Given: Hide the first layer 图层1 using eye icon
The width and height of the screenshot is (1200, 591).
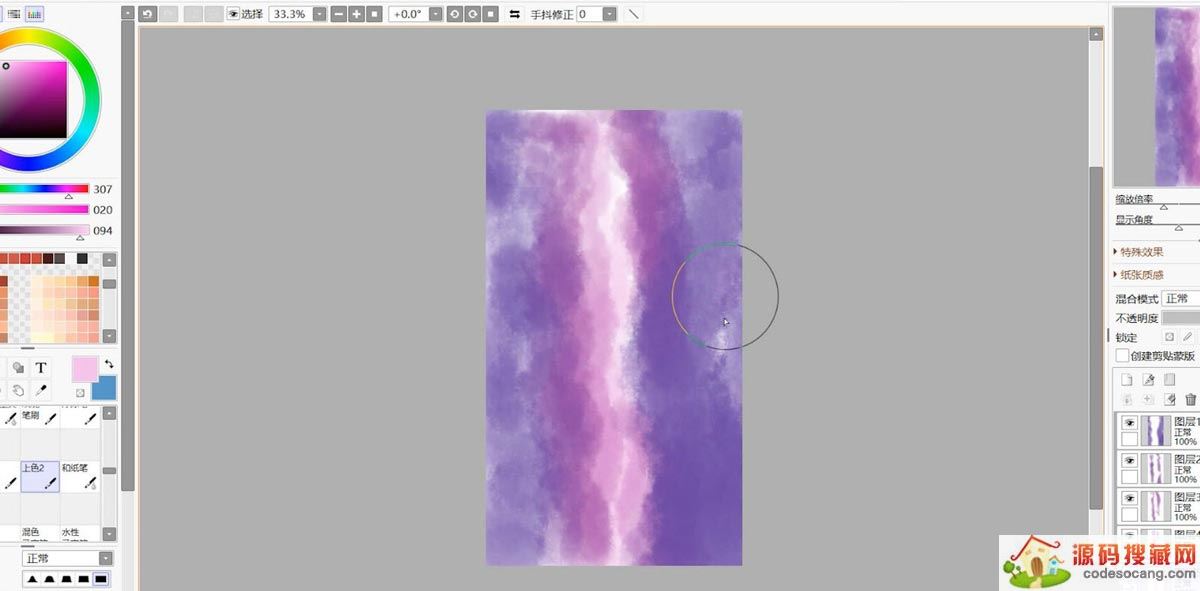Looking at the screenshot, I should click(1129, 423).
